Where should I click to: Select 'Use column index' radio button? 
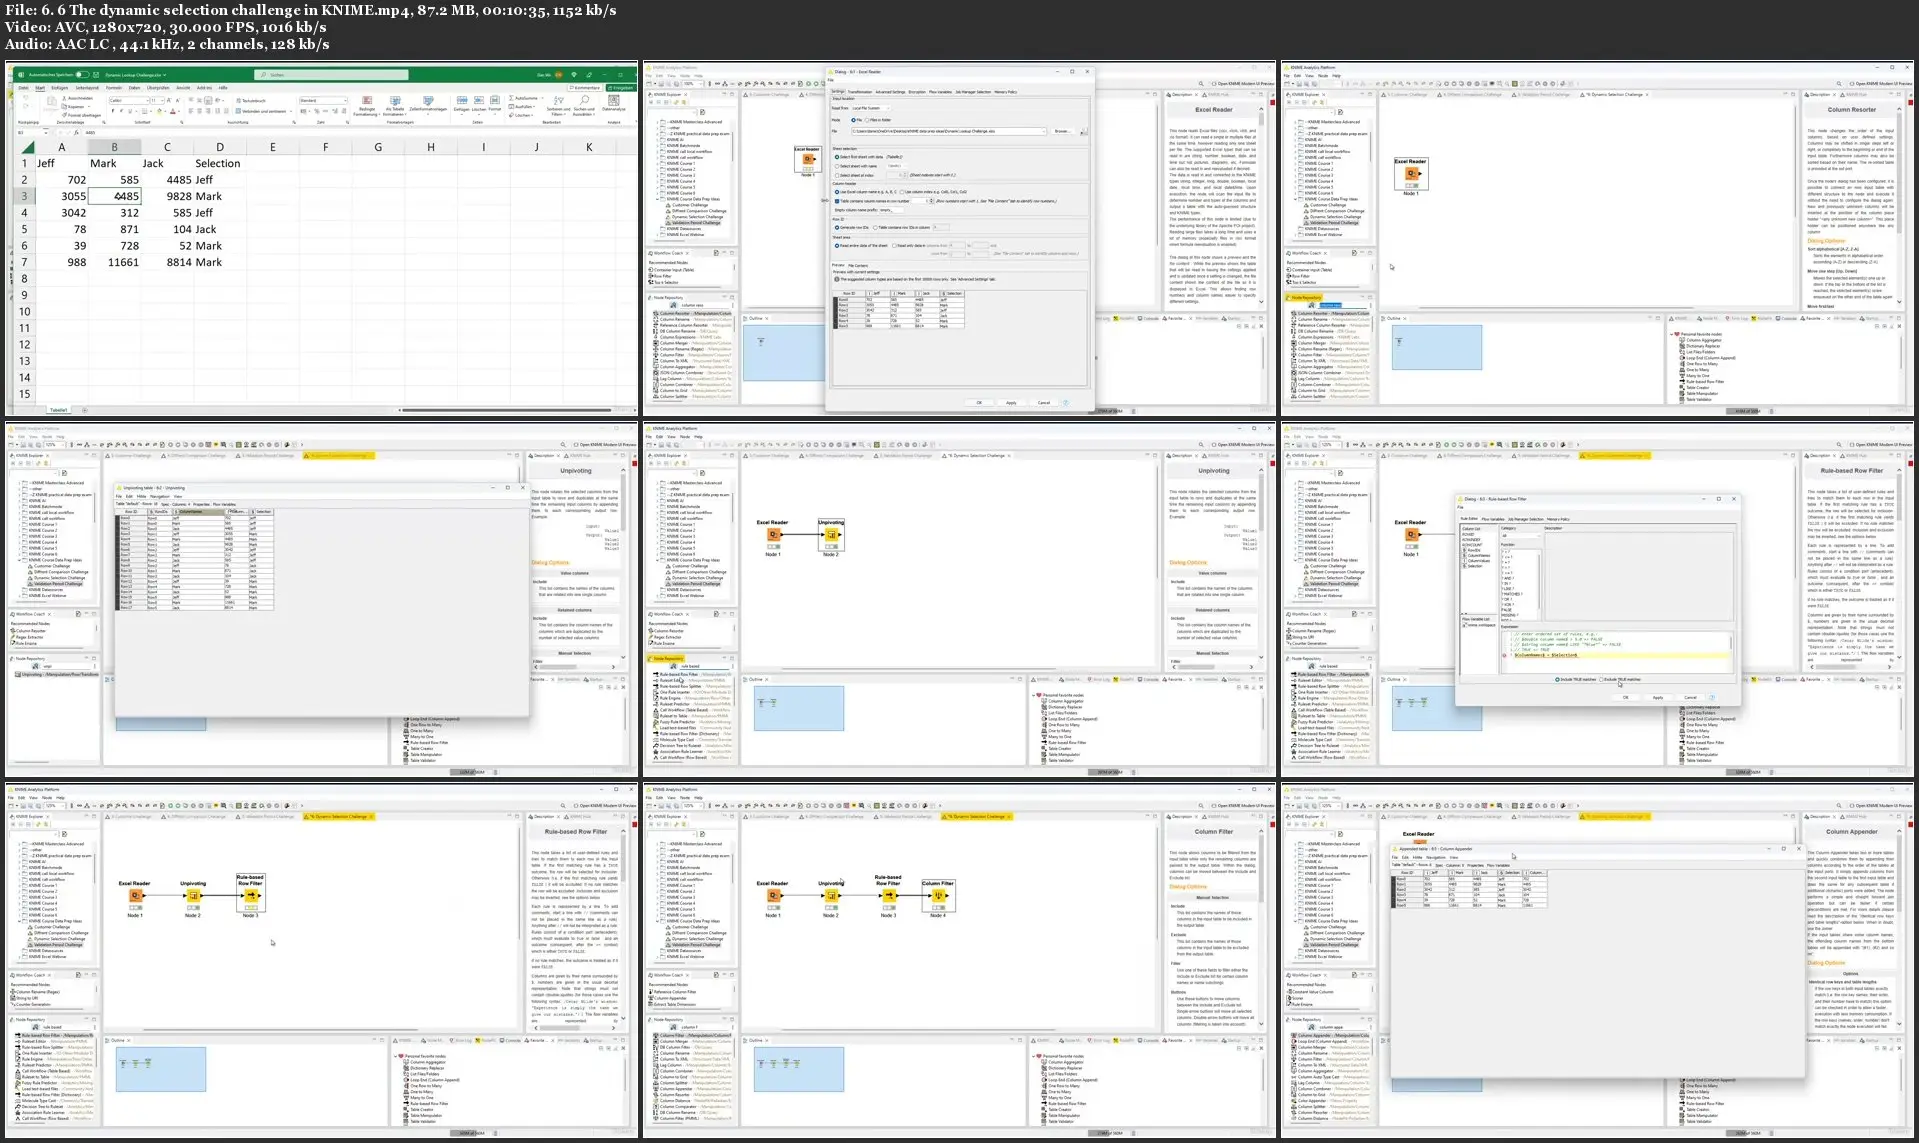click(x=902, y=192)
